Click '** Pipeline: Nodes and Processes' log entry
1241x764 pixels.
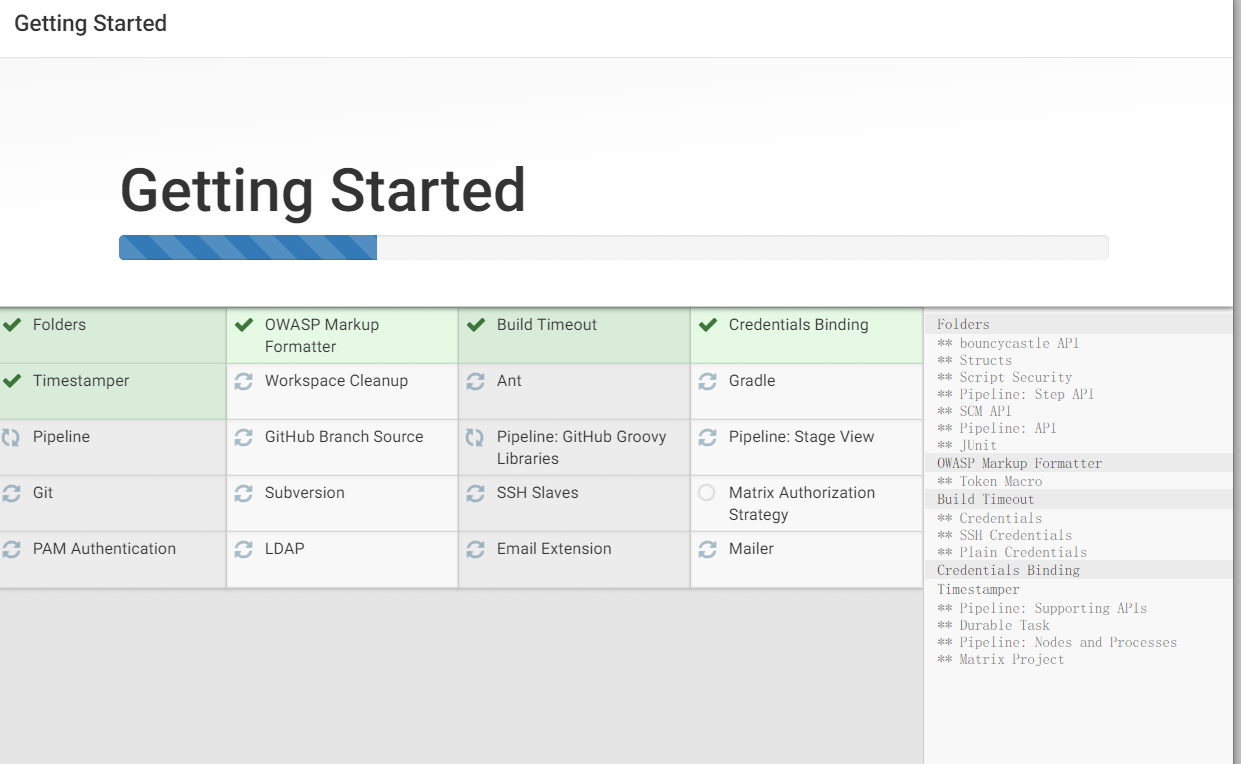coord(1057,642)
